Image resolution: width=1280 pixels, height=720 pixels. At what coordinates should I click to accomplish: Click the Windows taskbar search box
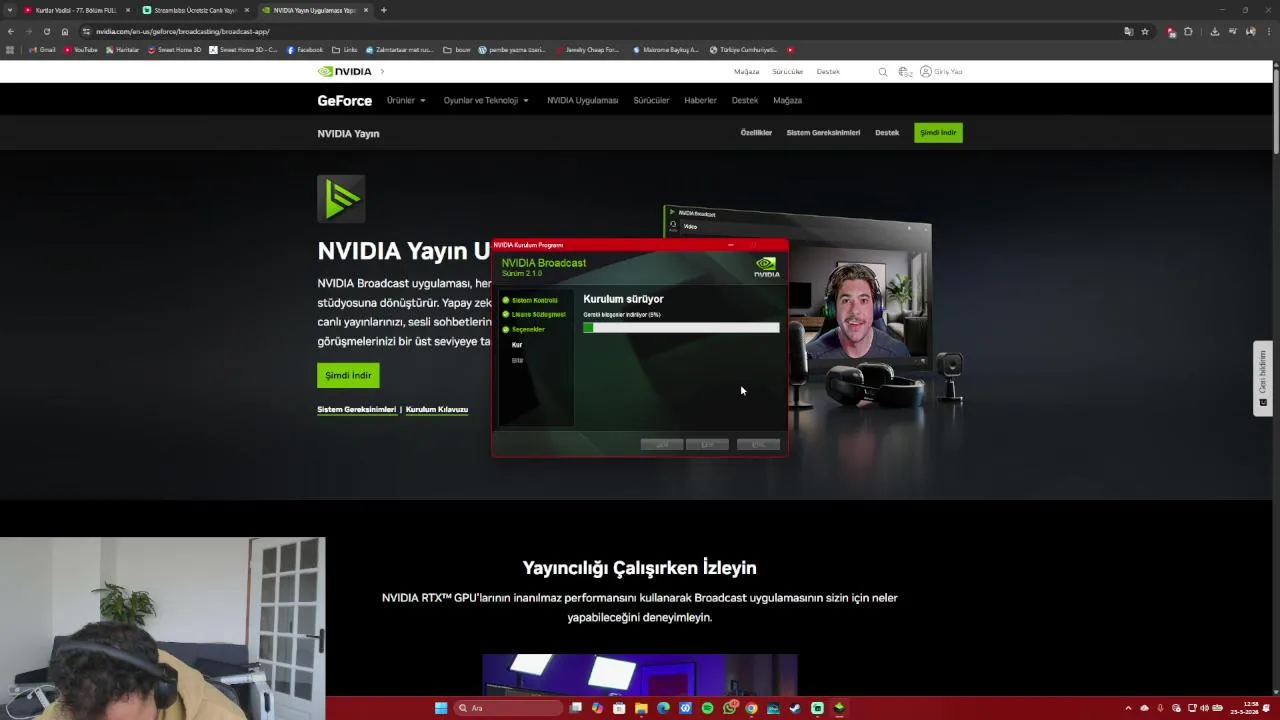tap(507, 708)
